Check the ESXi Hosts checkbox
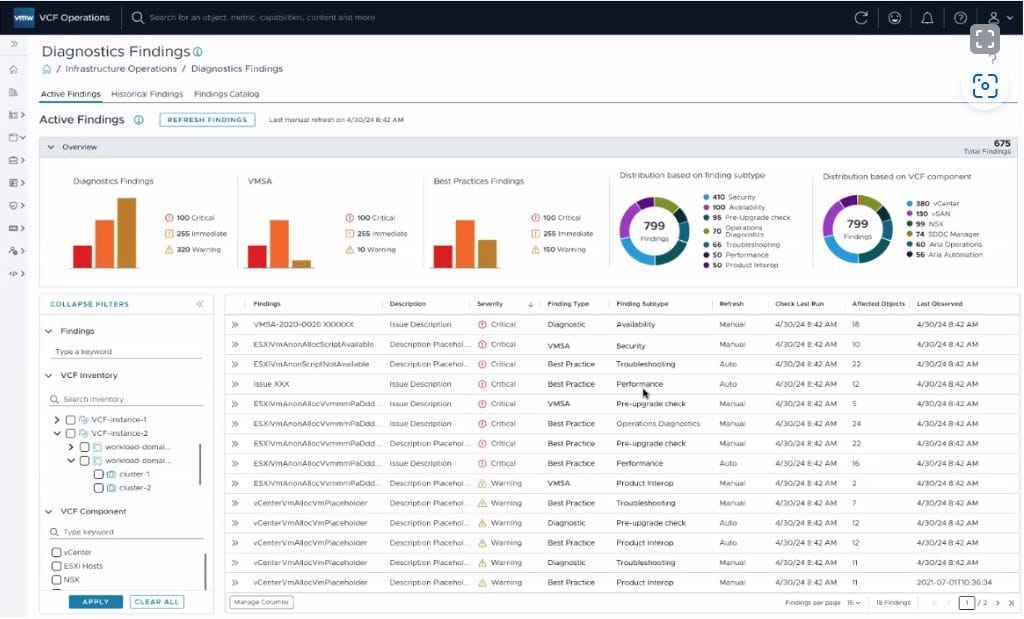The height and width of the screenshot is (619, 1024). [x=56, y=566]
